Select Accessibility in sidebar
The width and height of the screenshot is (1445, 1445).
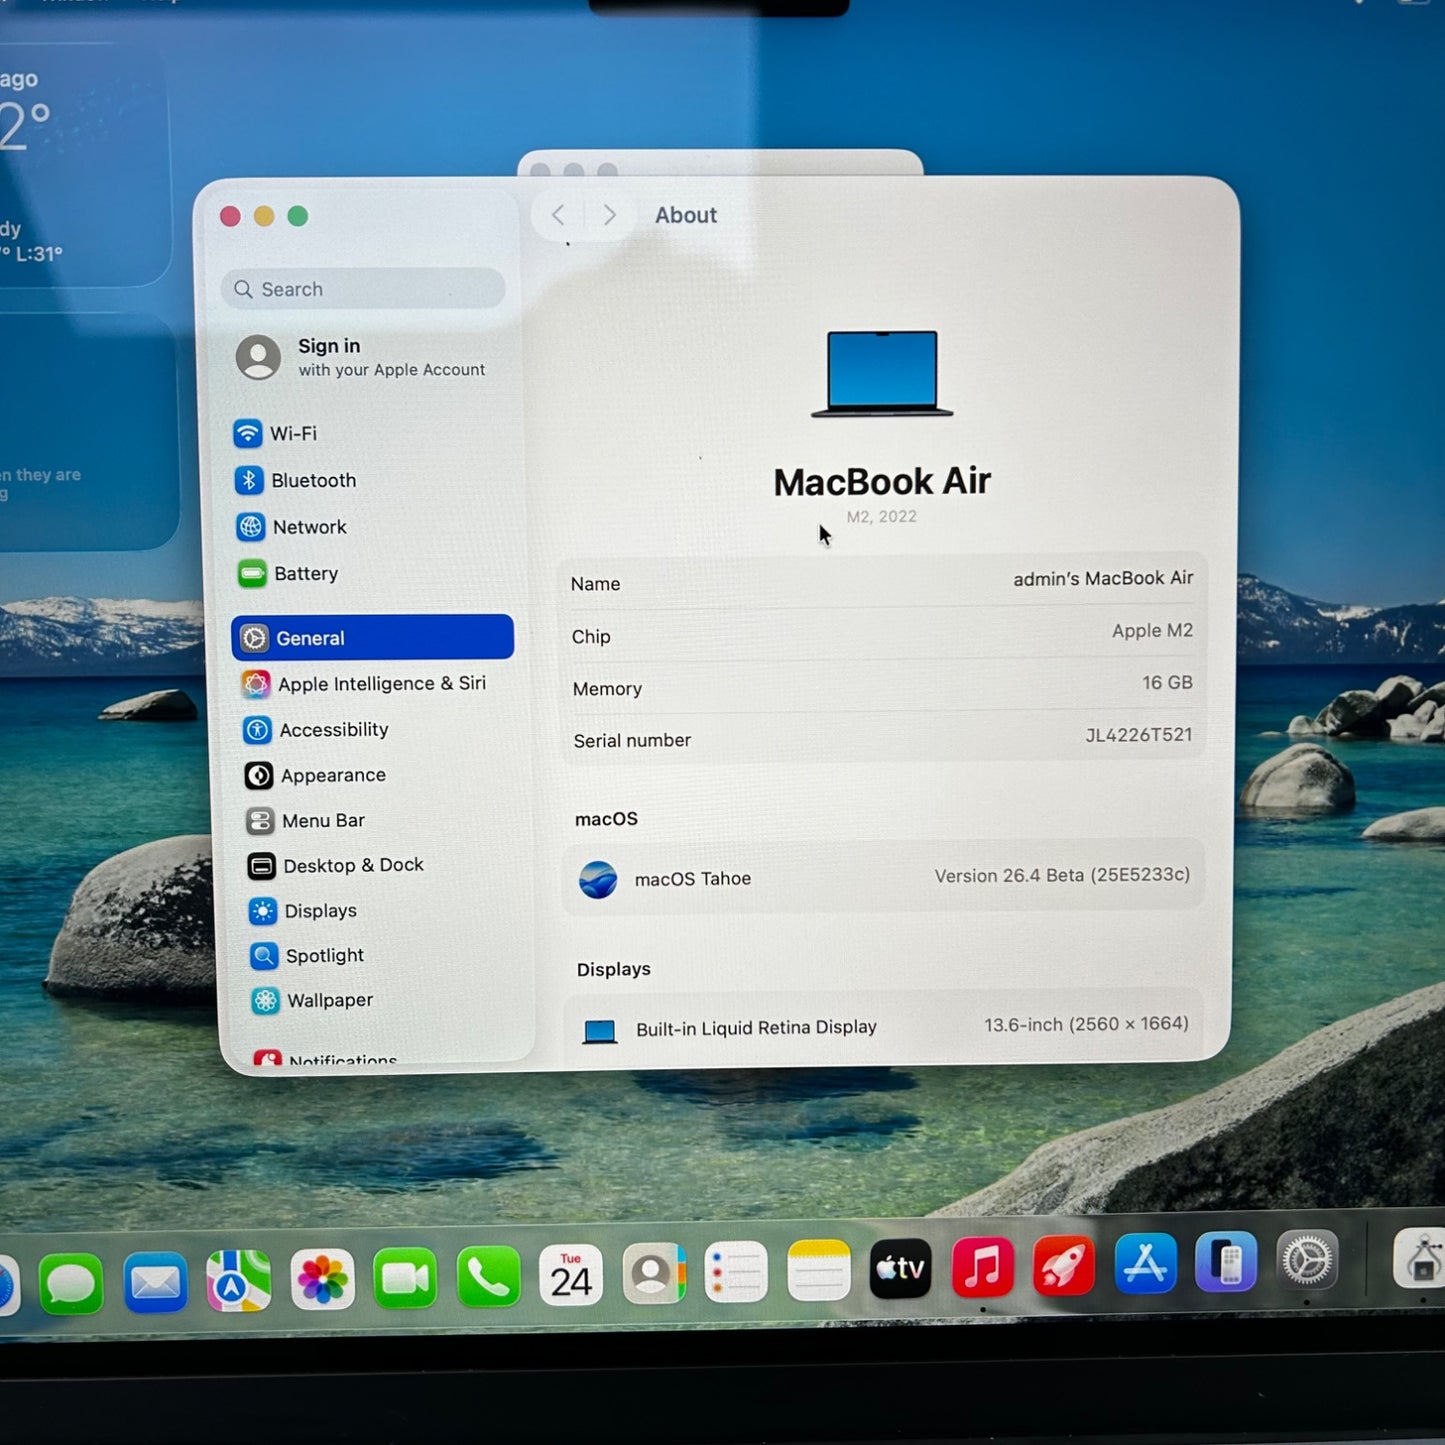click(333, 730)
